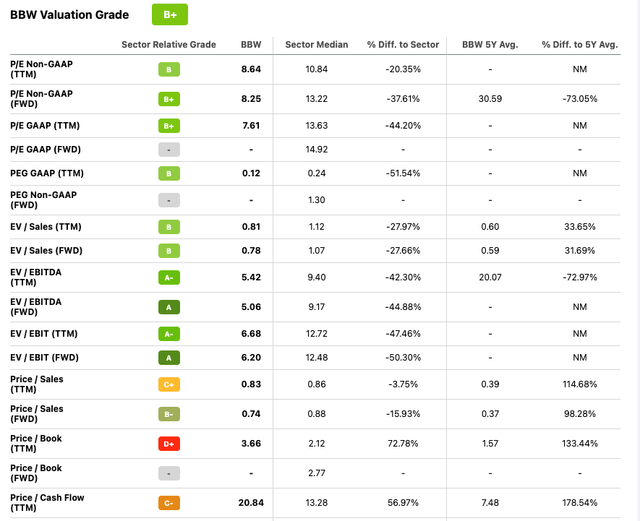Click the BBW value 20.84 for Price / Cash Flow
Screen dimensions: 640x521
tap(251, 503)
